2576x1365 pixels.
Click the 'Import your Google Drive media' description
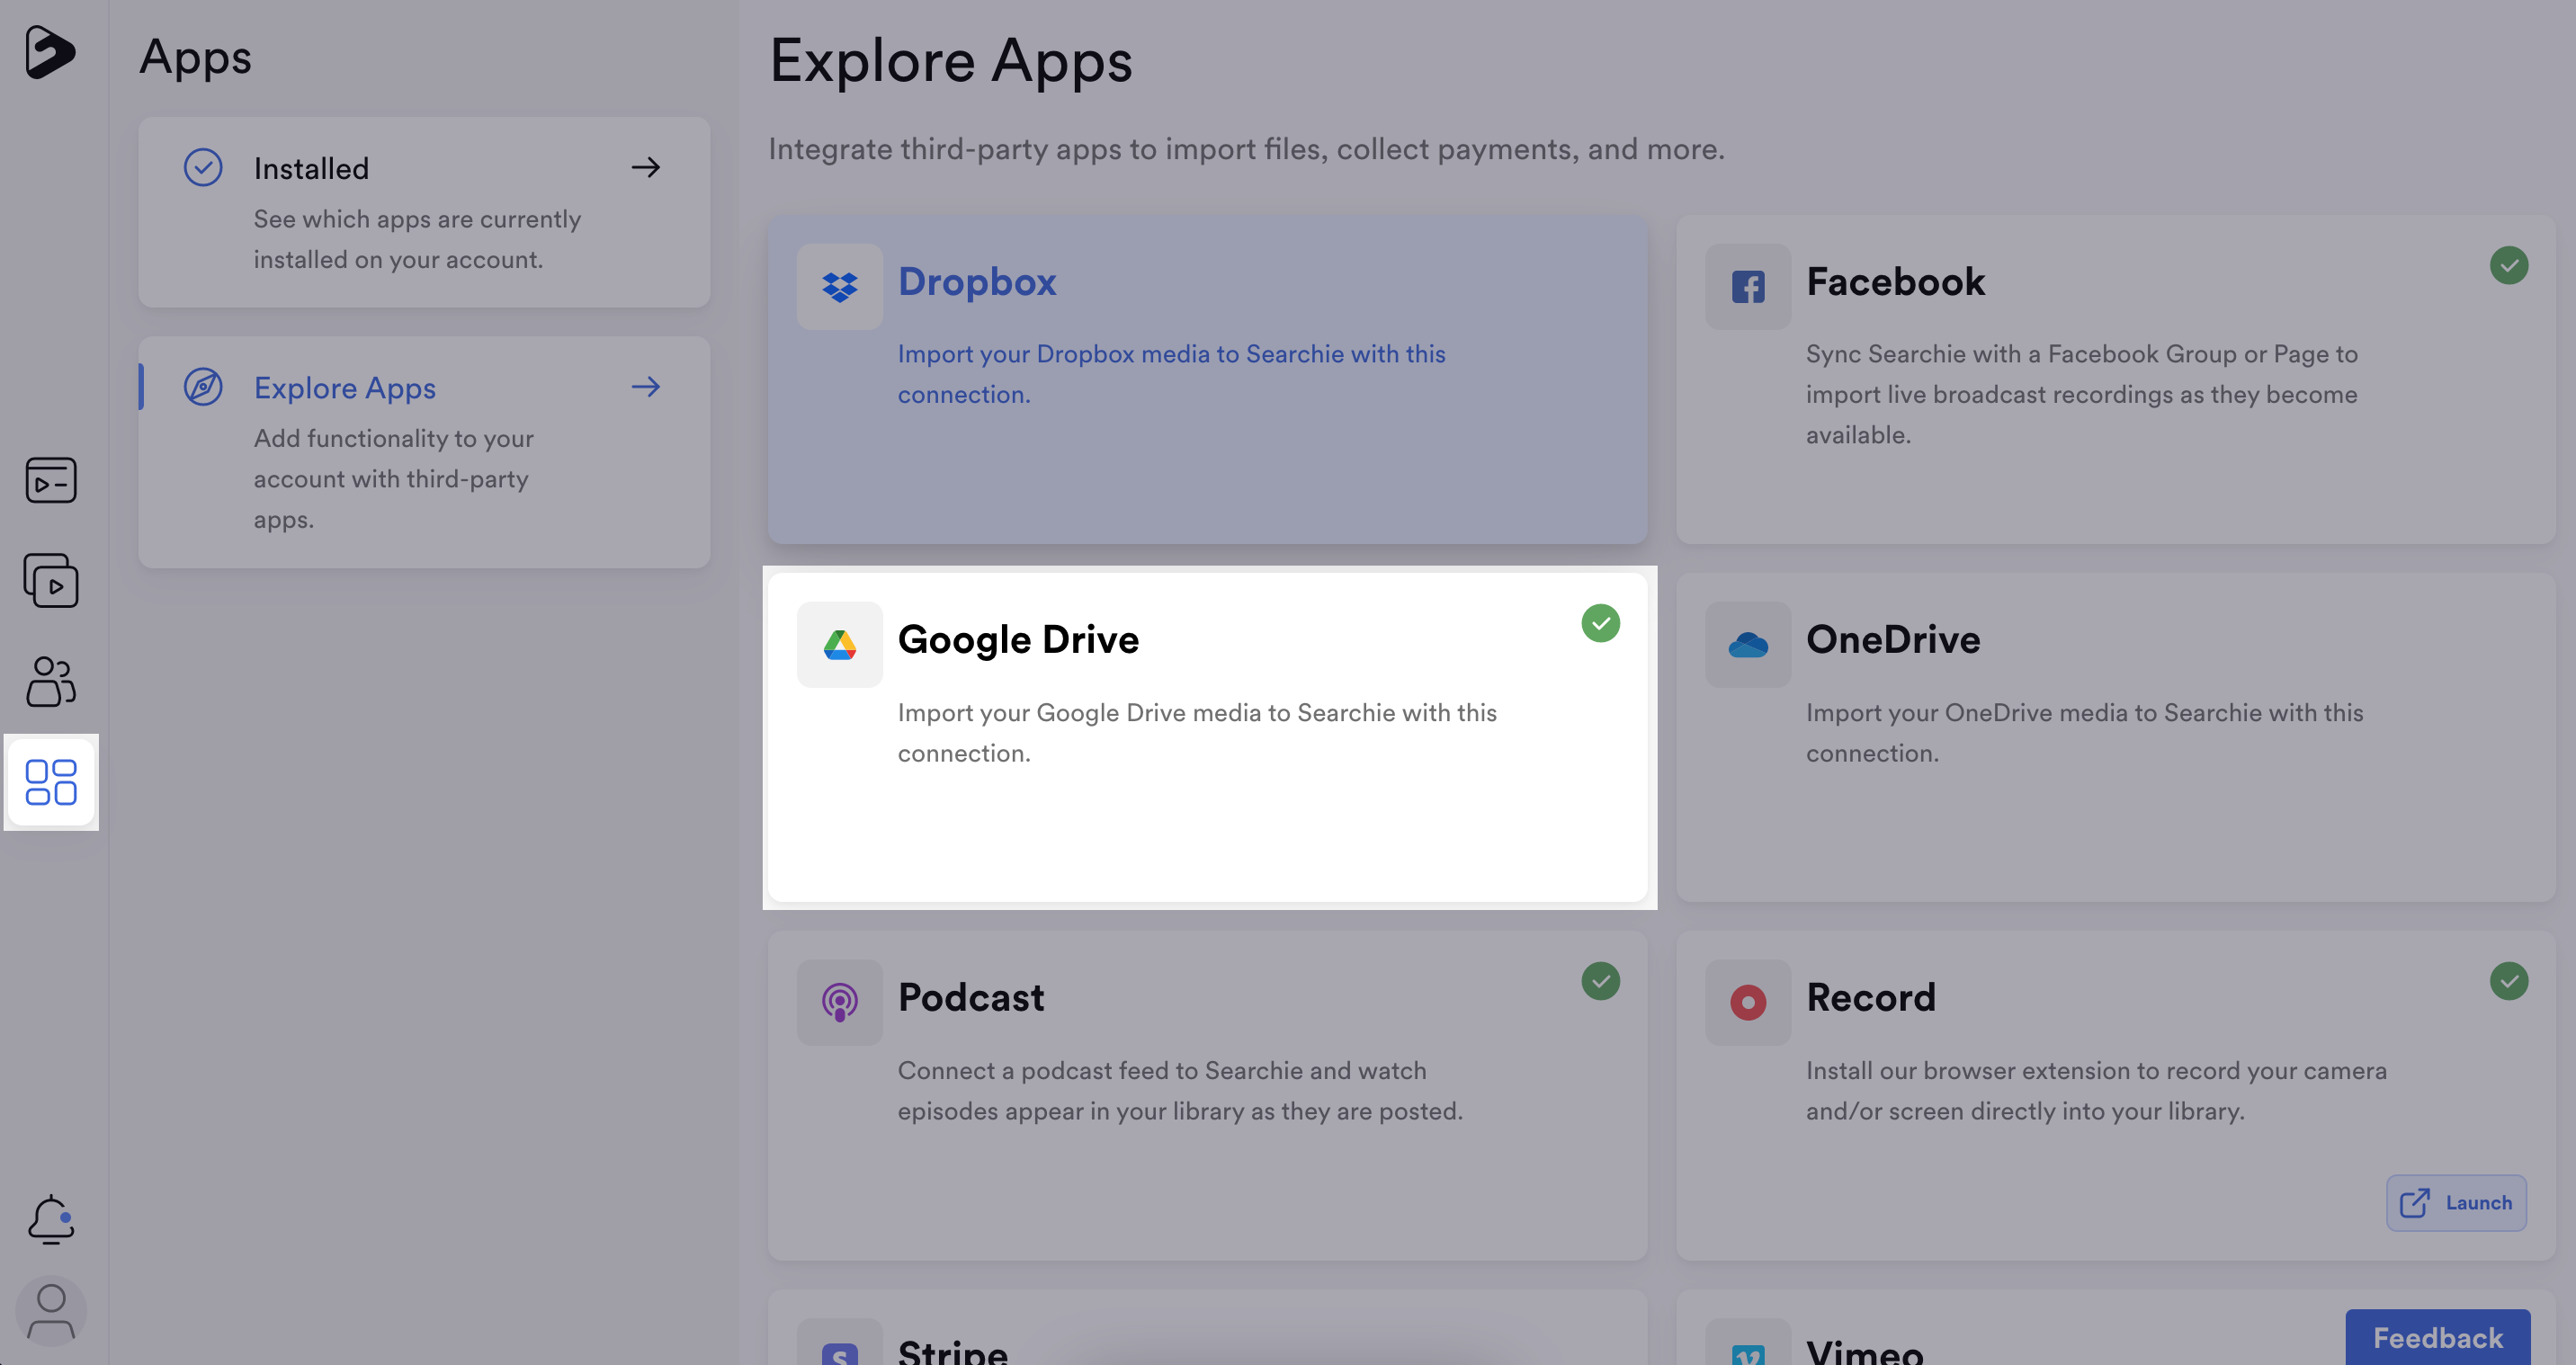click(1197, 733)
